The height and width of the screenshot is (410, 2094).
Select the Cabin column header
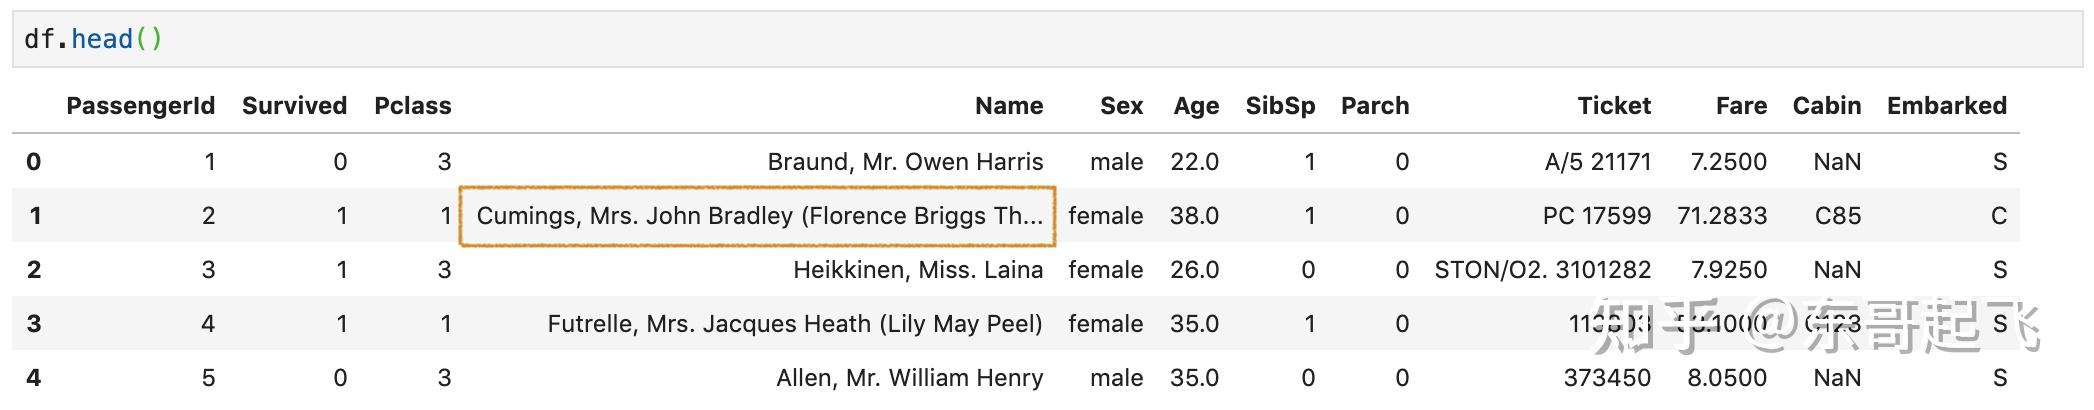(1826, 106)
